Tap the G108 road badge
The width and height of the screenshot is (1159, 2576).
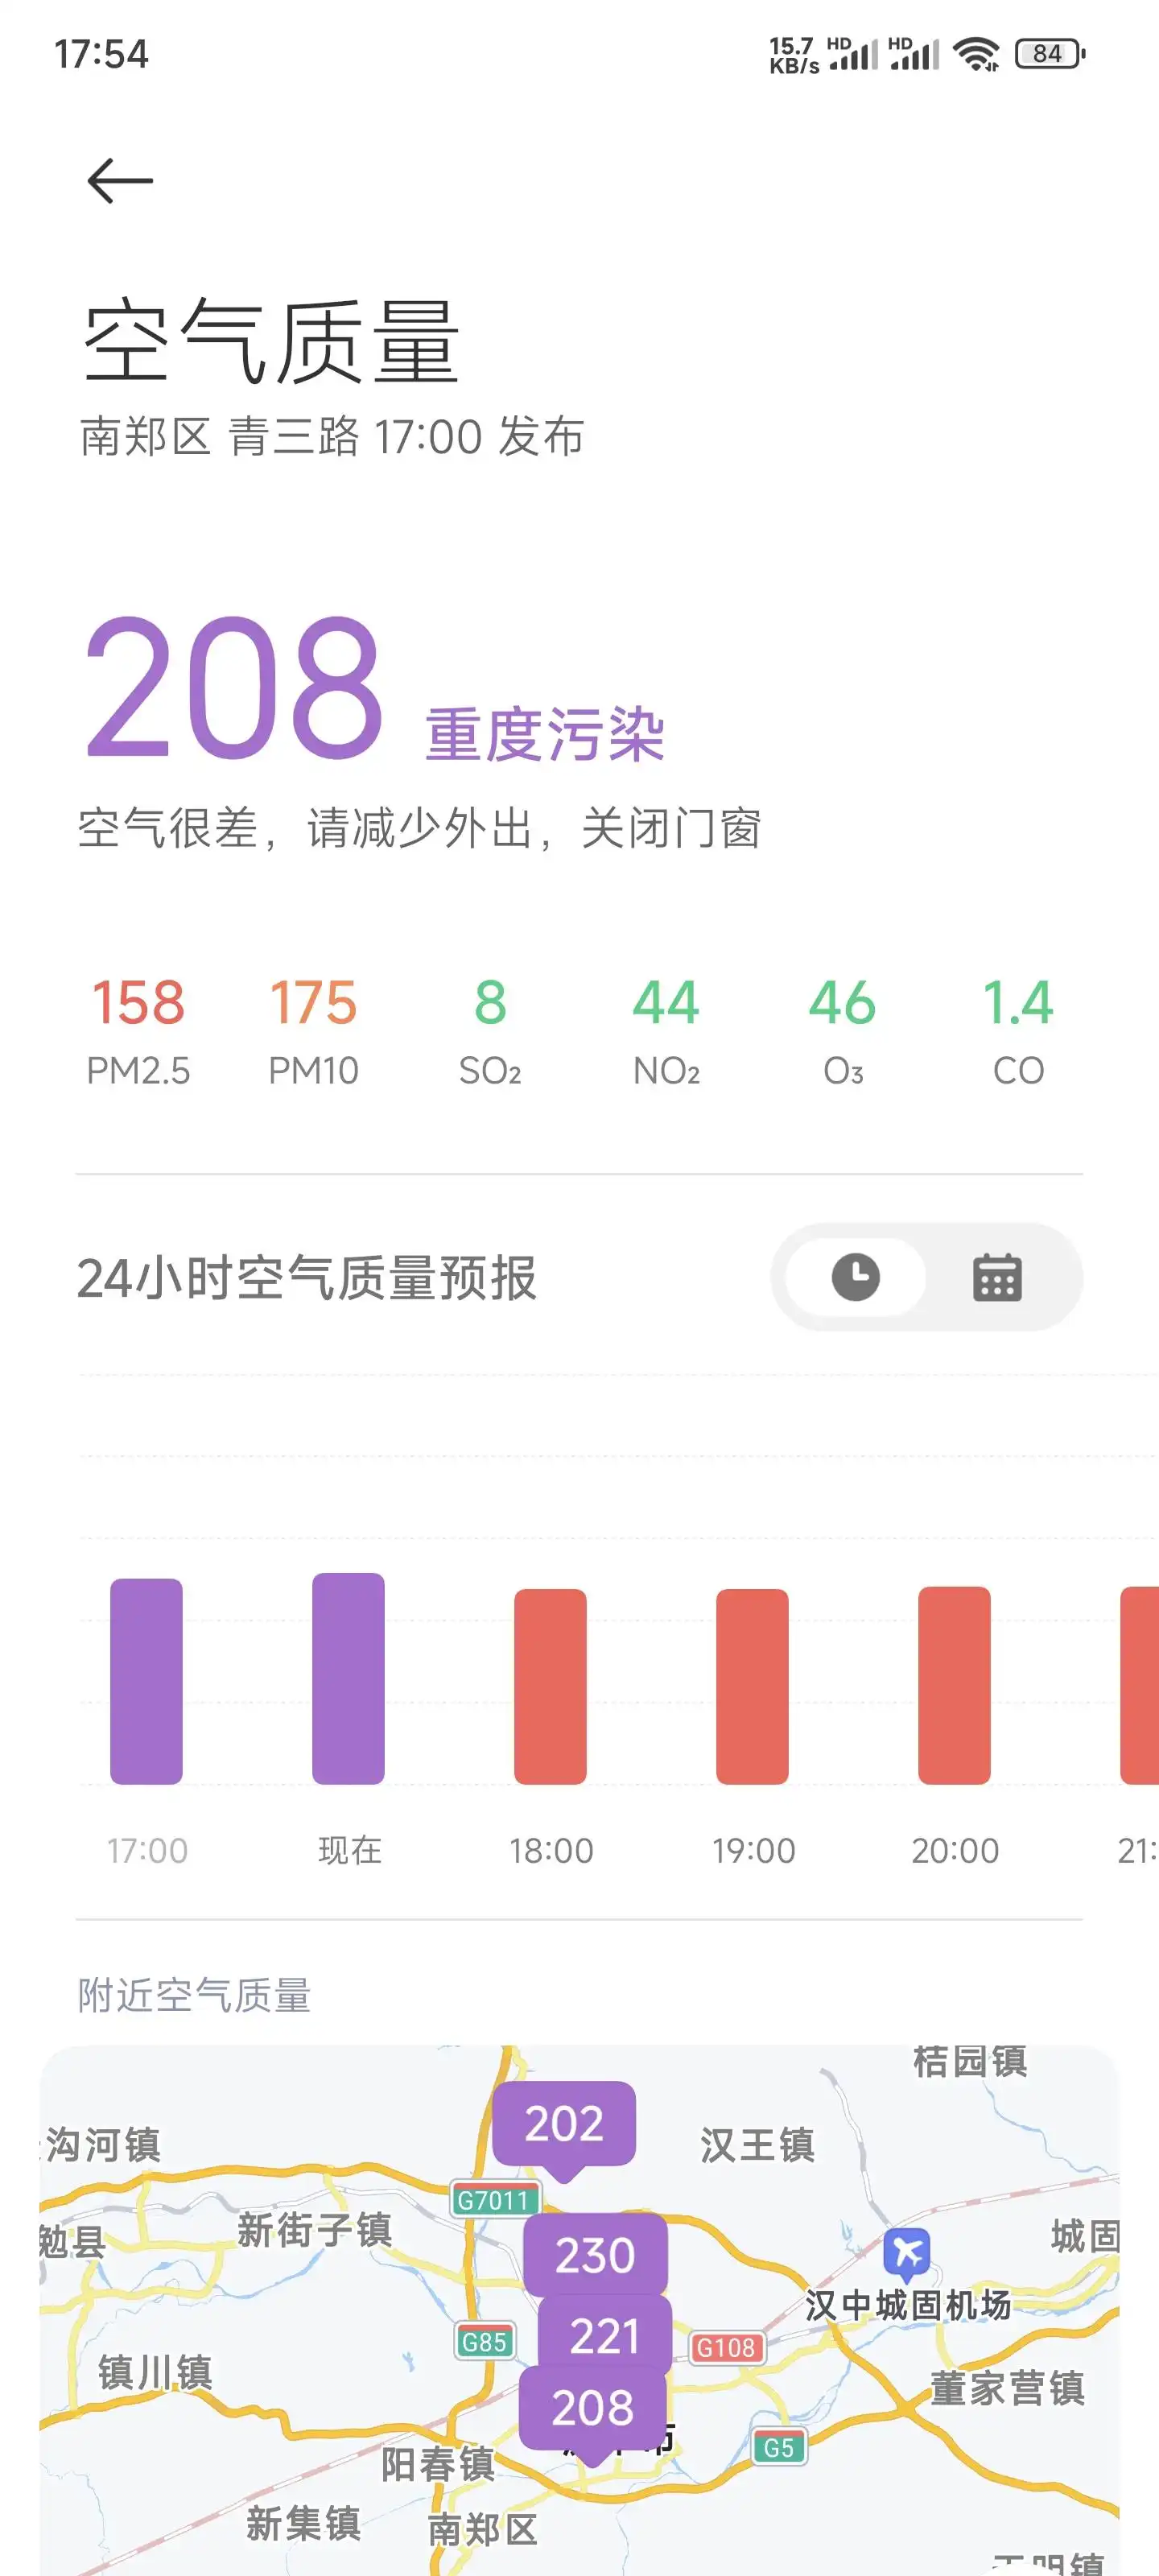pyautogui.click(x=726, y=2347)
